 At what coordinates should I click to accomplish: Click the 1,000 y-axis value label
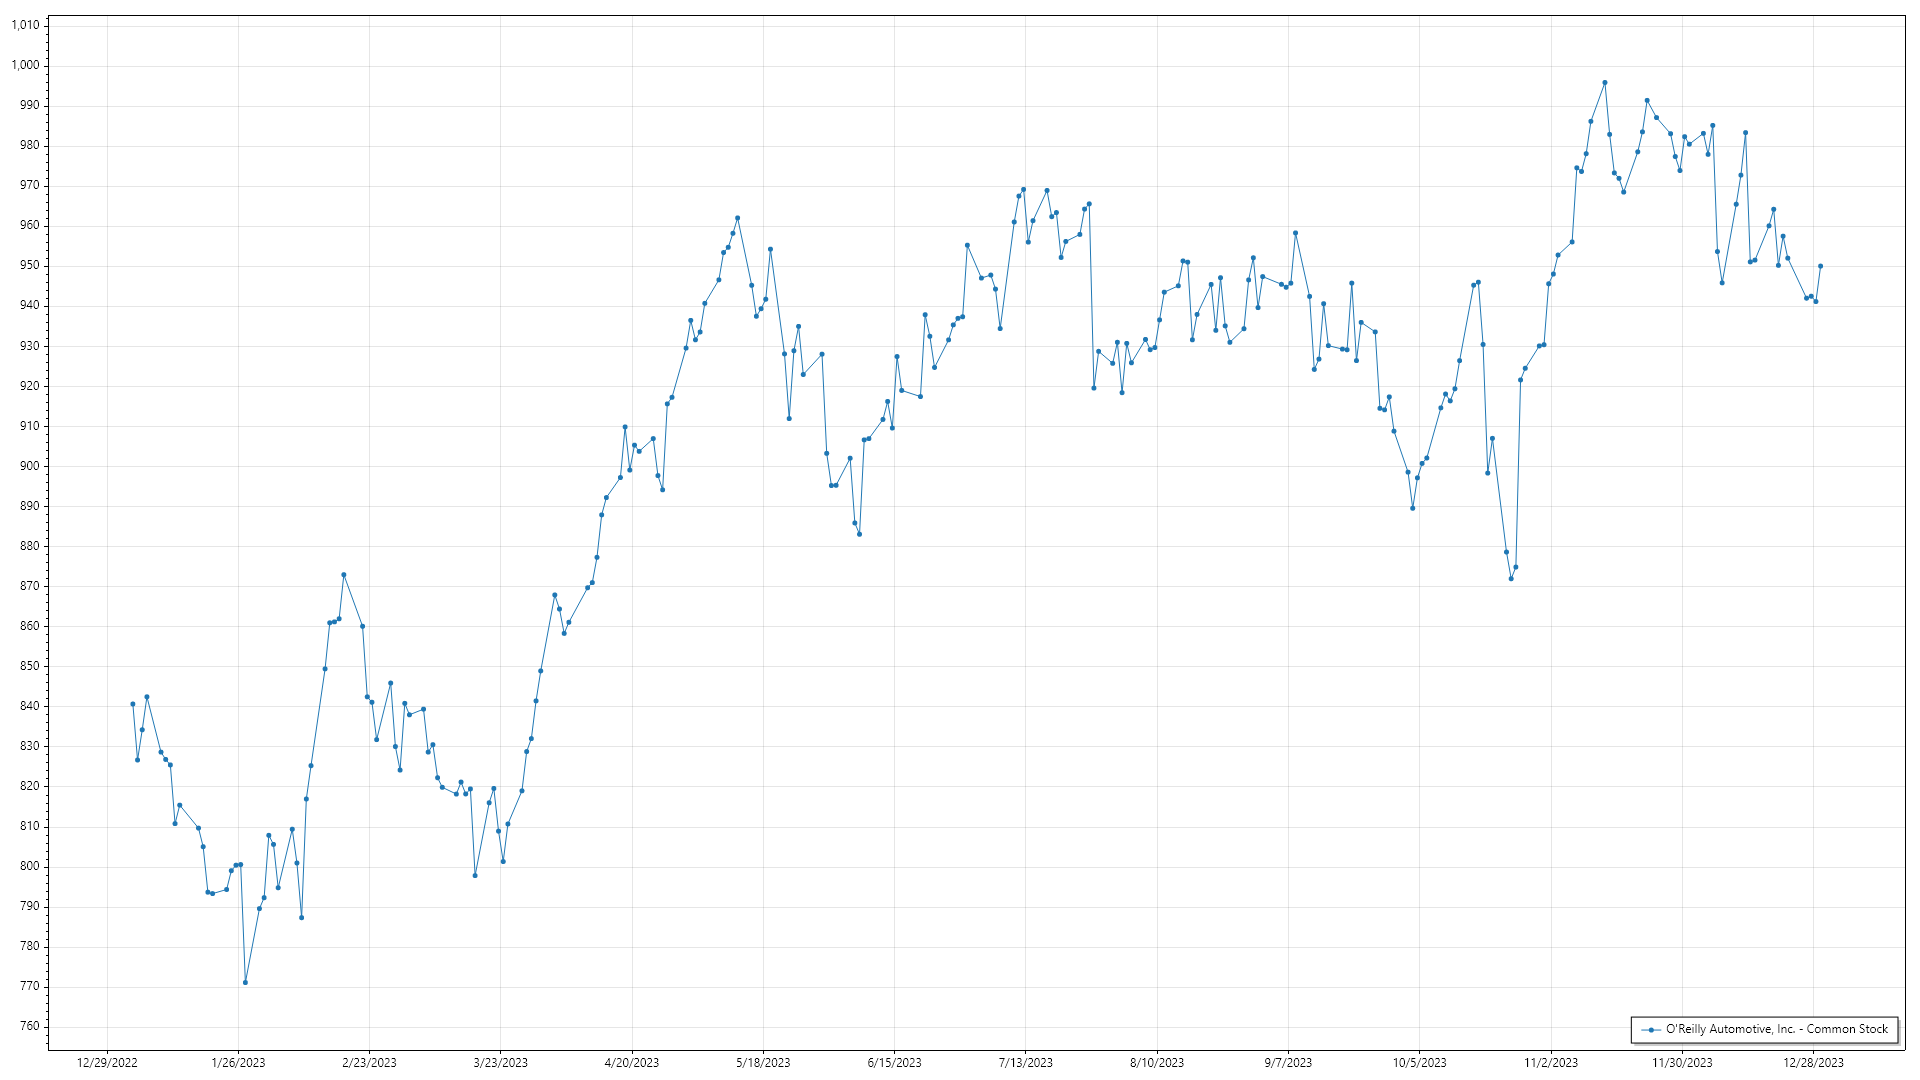point(26,66)
